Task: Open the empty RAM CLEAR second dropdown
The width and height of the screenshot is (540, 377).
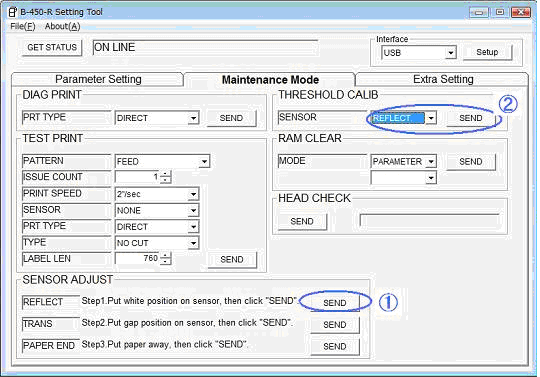Action: pos(431,178)
